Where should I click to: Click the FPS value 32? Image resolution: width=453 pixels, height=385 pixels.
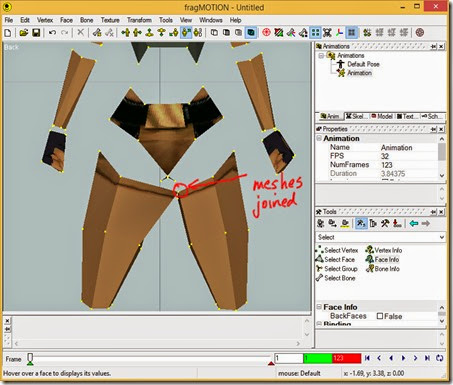pyautogui.click(x=385, y=156)
